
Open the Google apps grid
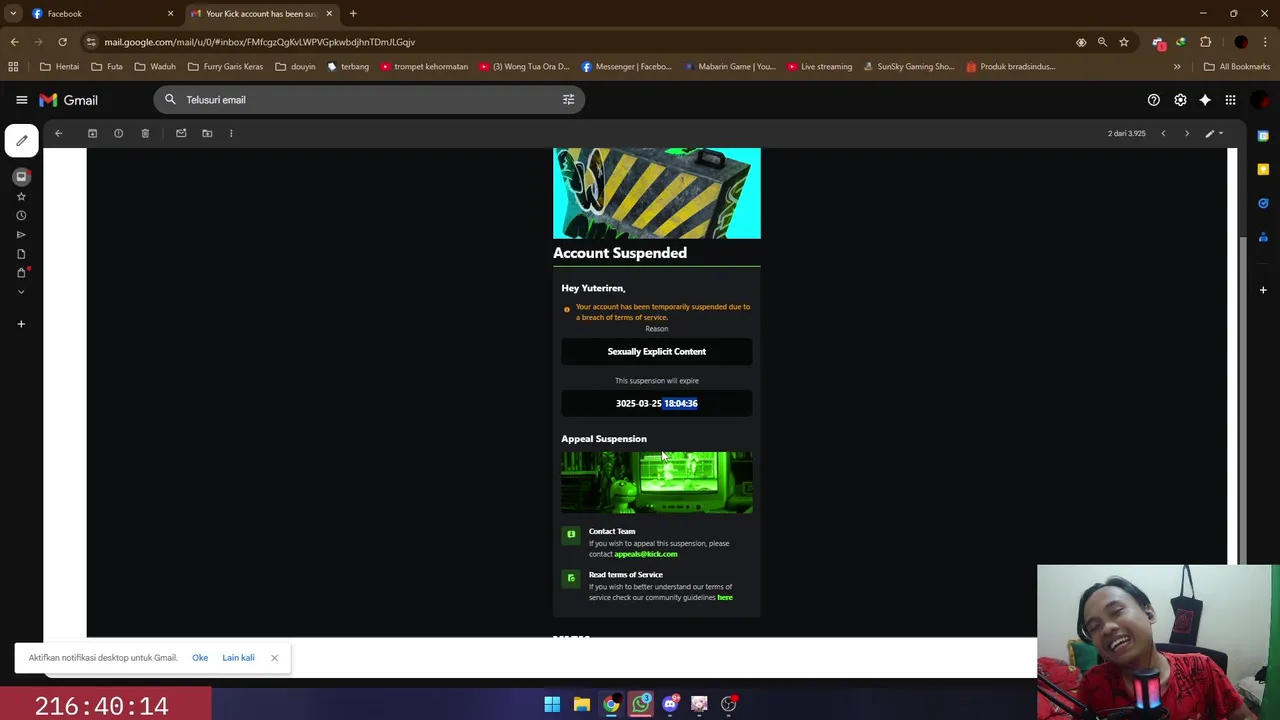coord(1231,100)
